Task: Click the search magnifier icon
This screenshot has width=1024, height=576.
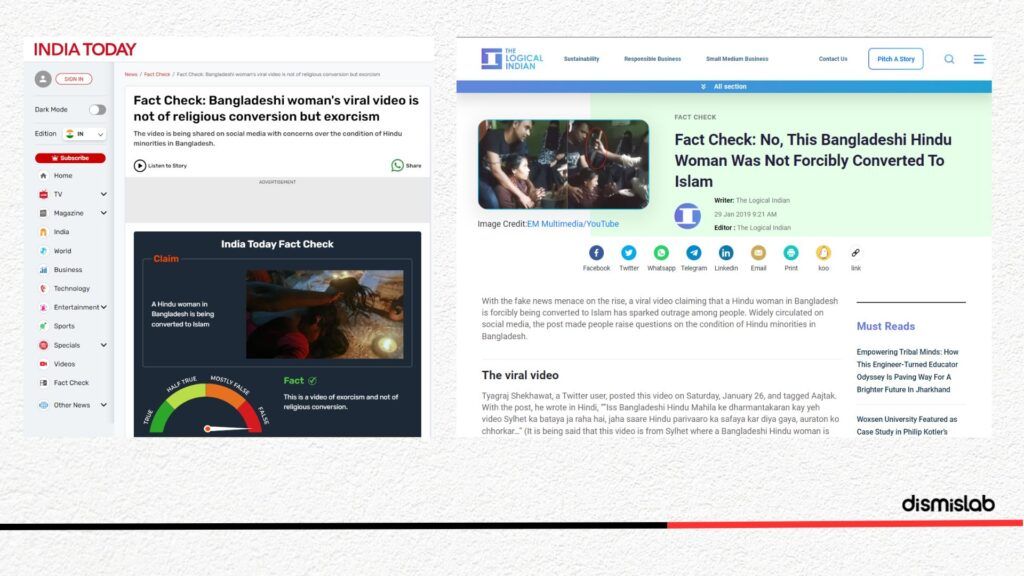Action: (x=949, y=59)
